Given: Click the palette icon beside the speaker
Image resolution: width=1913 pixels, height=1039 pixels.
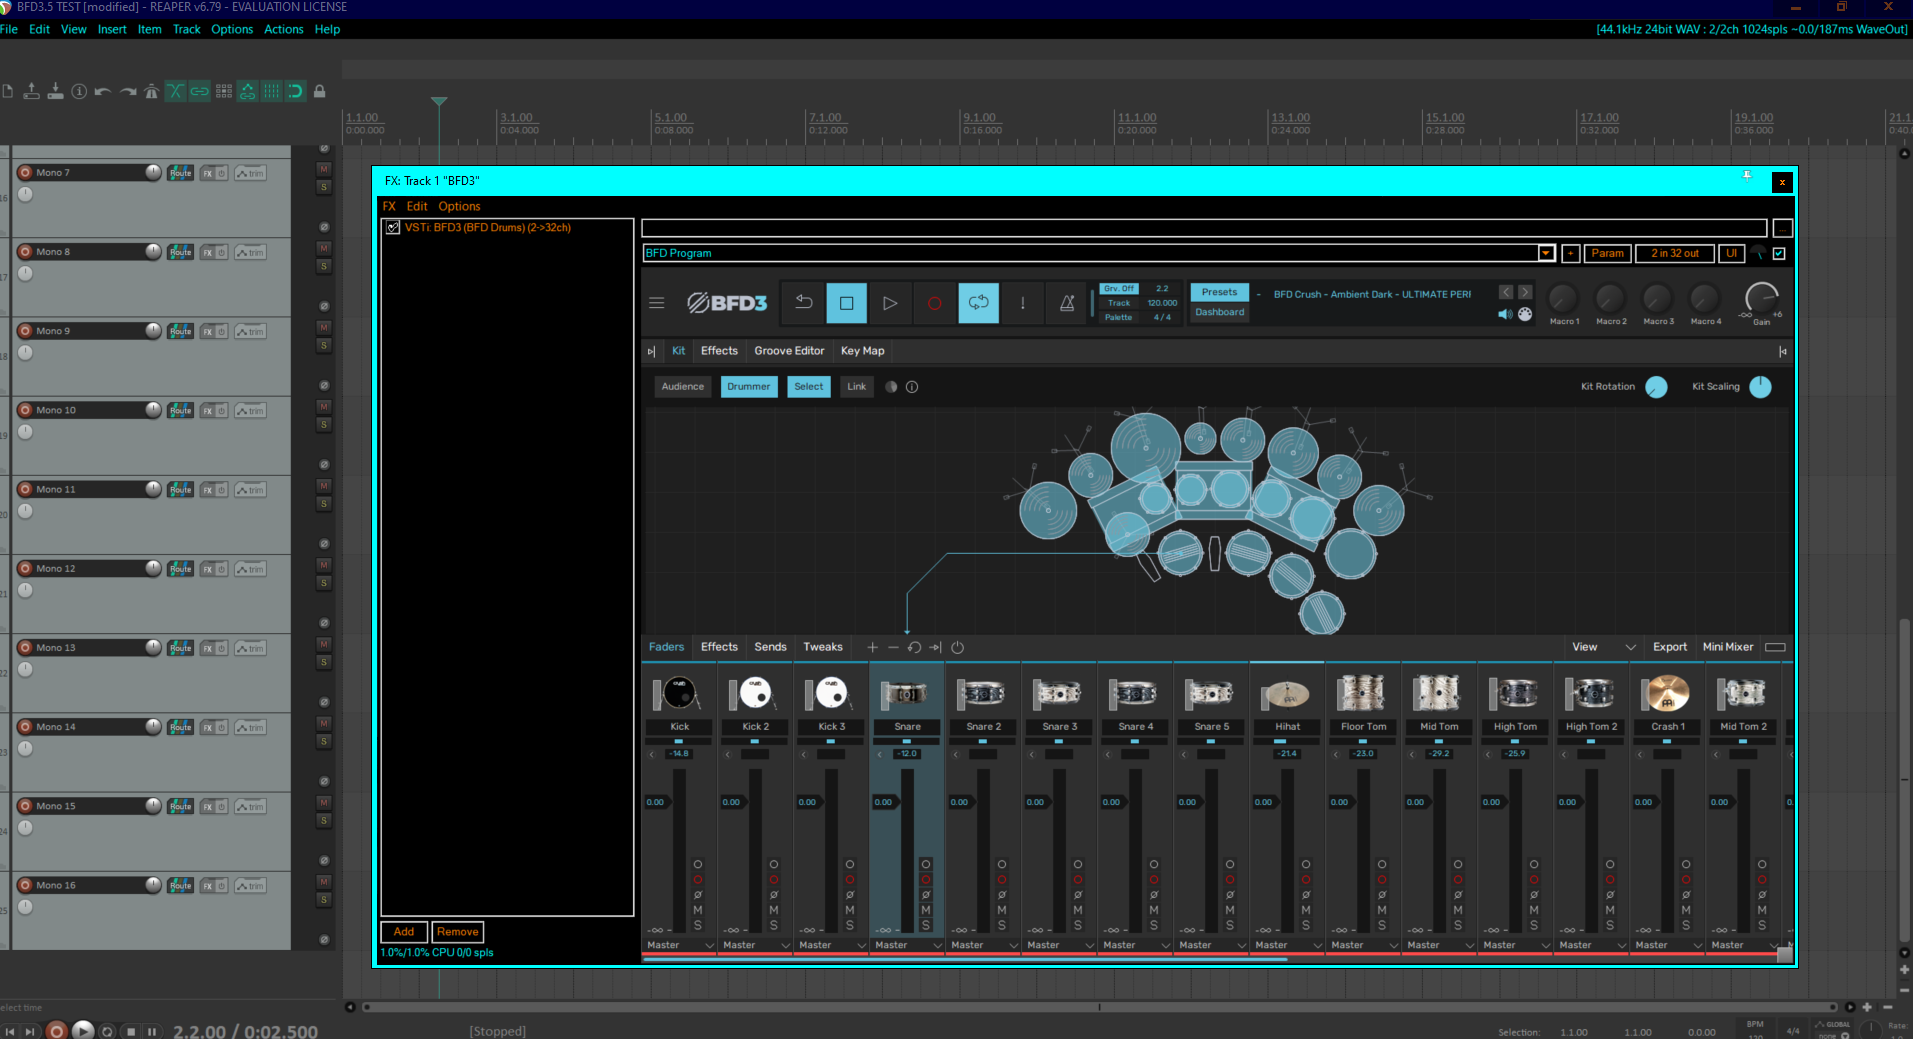Looking at the screenshot, I should tap(1525, 314).
